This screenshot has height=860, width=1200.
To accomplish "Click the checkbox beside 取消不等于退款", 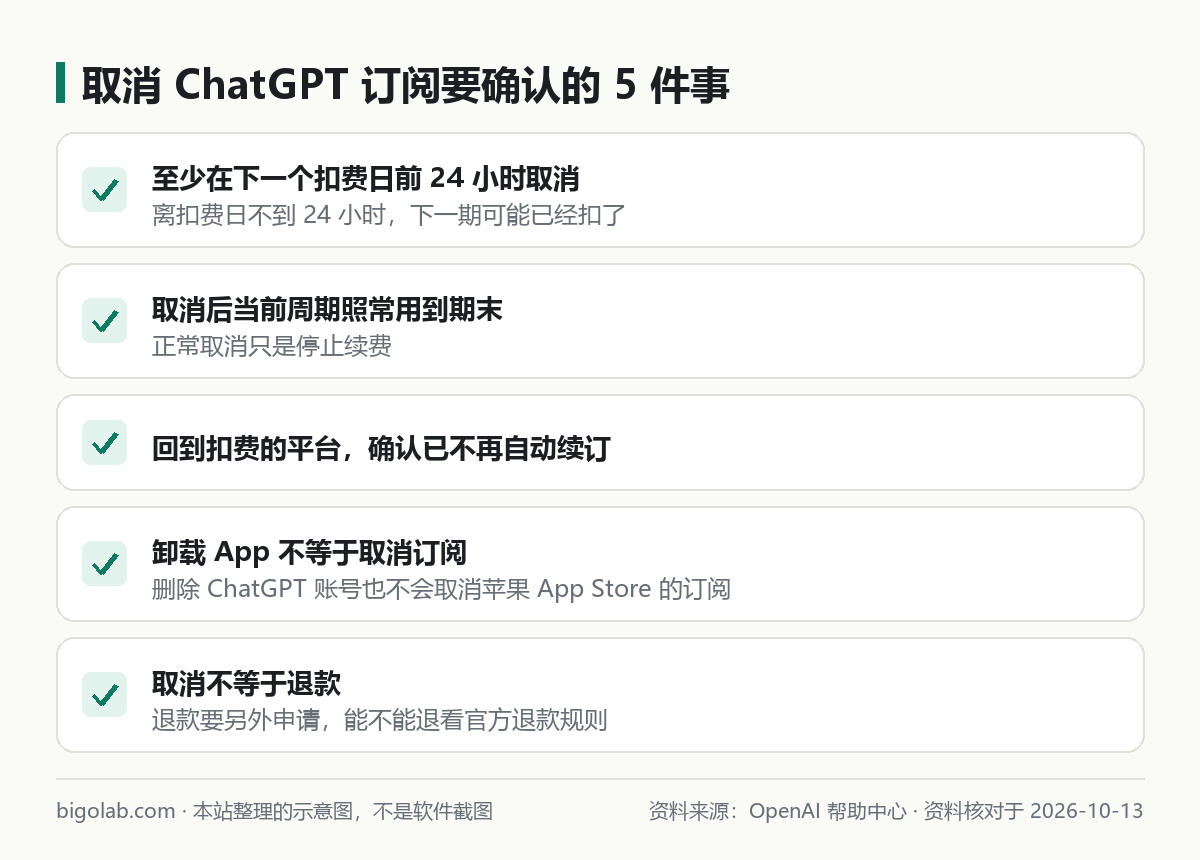I will coord(104,695).
